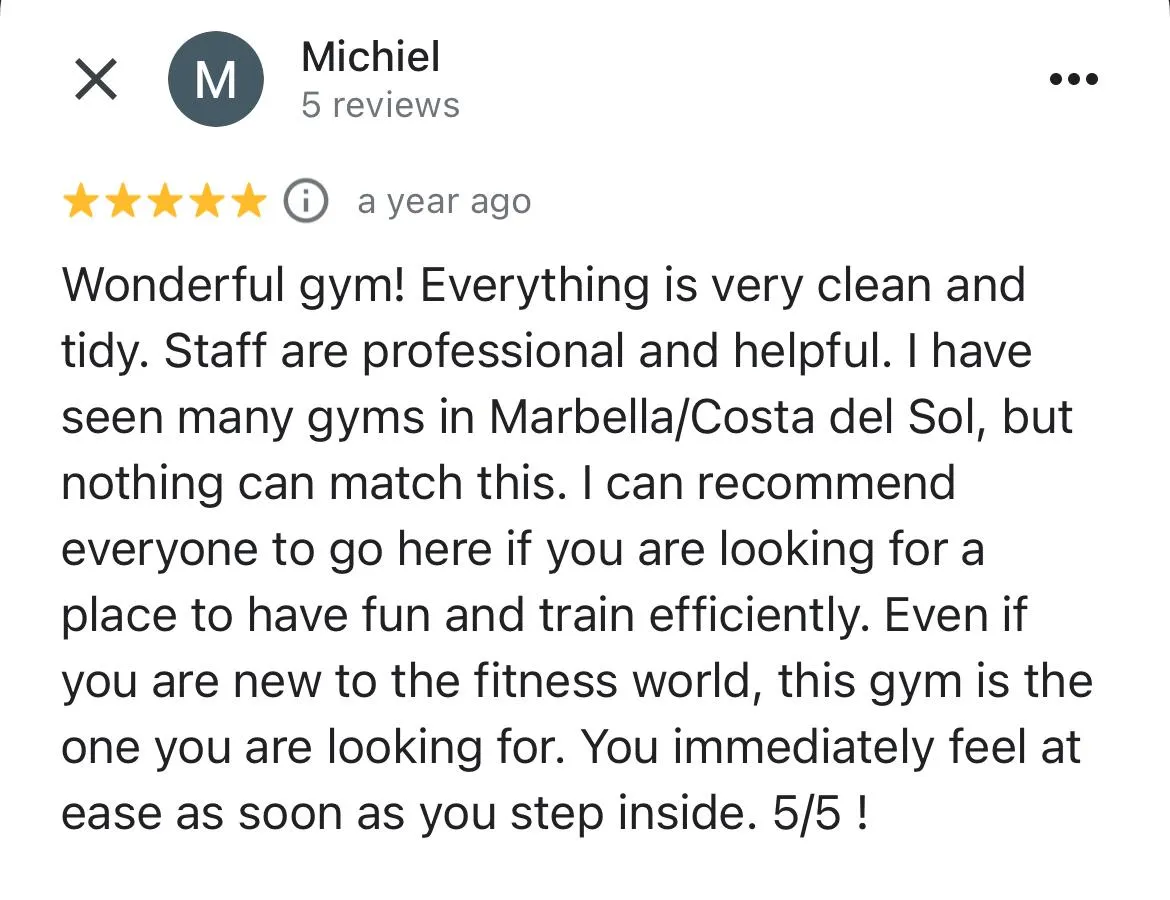
Task: Click the info icon beside the stars
Action: click(306, 201)
